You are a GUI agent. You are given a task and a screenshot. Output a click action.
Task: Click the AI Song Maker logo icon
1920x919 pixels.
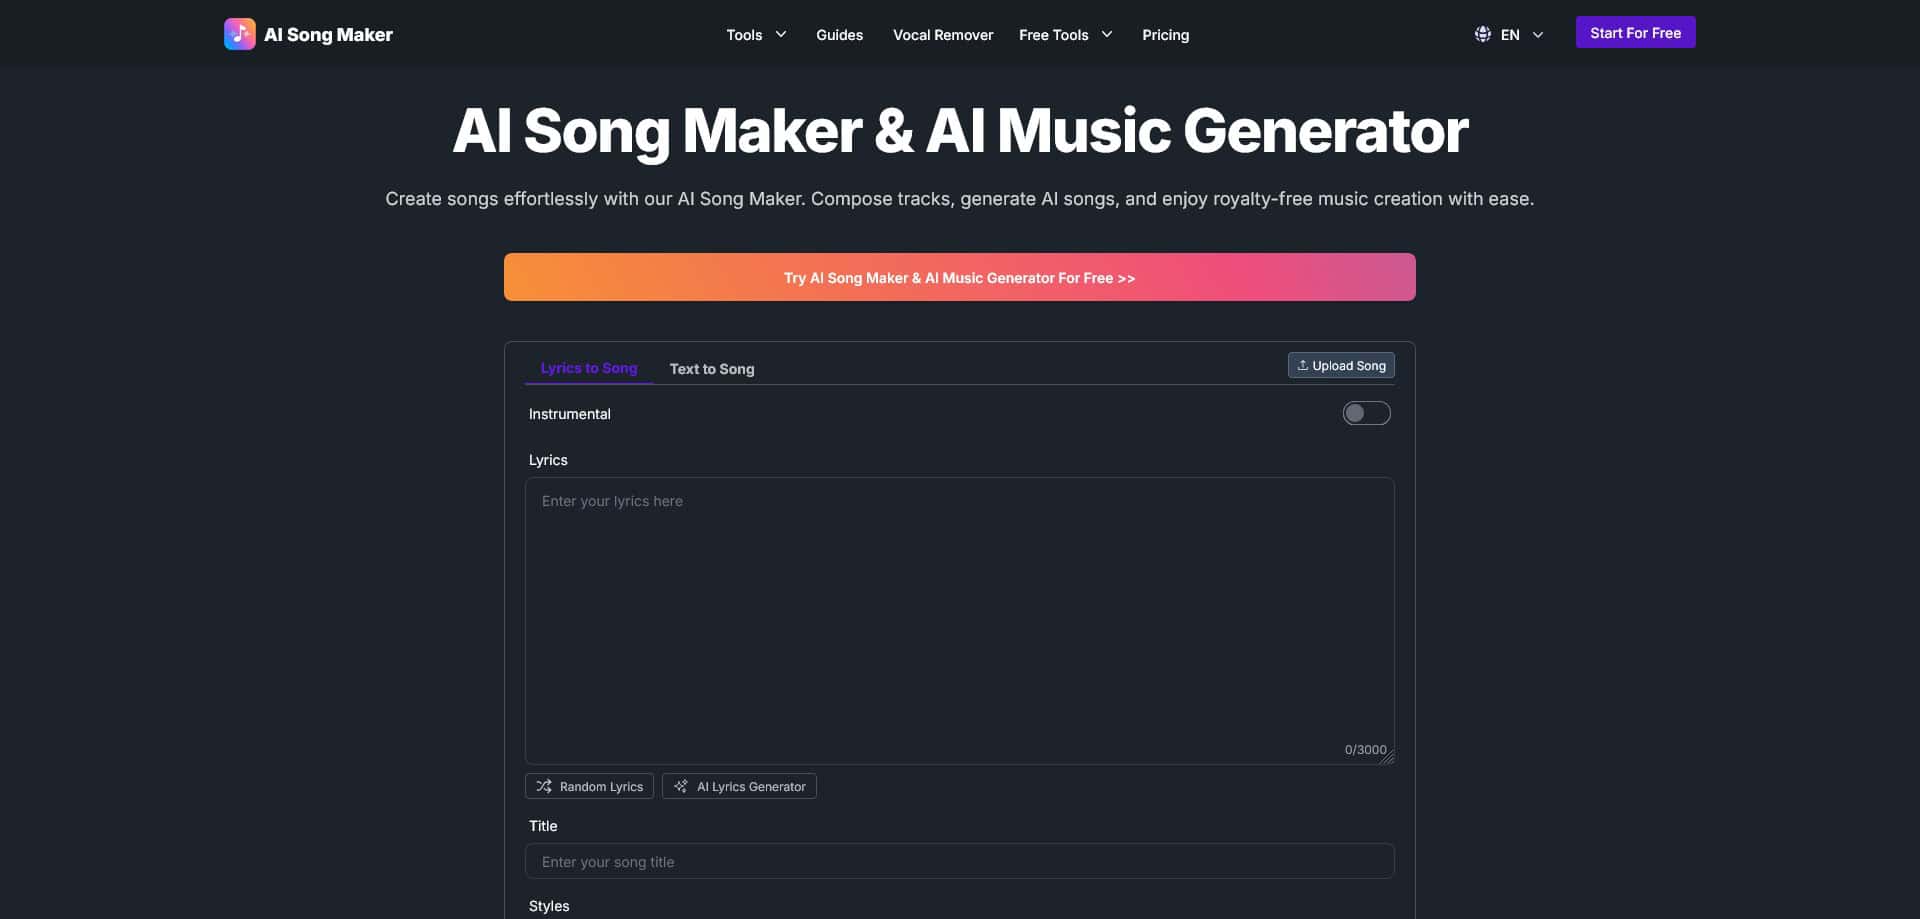click(239, 33)
